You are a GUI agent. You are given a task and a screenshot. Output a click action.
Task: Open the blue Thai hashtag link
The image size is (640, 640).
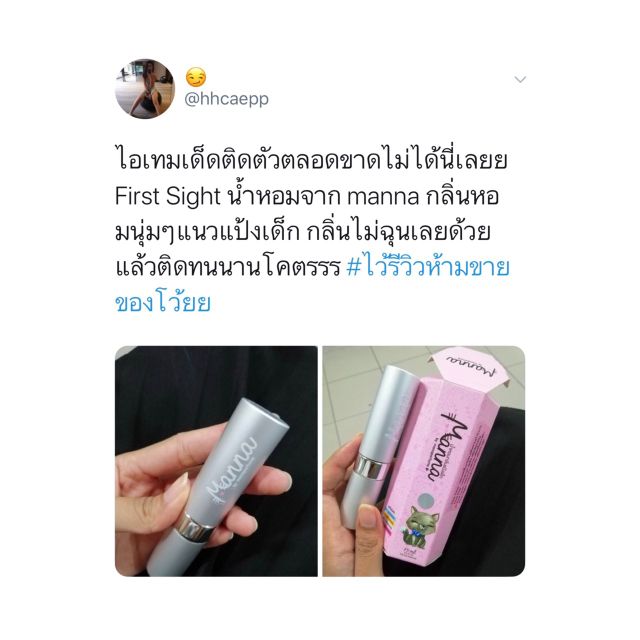[428, 268]
